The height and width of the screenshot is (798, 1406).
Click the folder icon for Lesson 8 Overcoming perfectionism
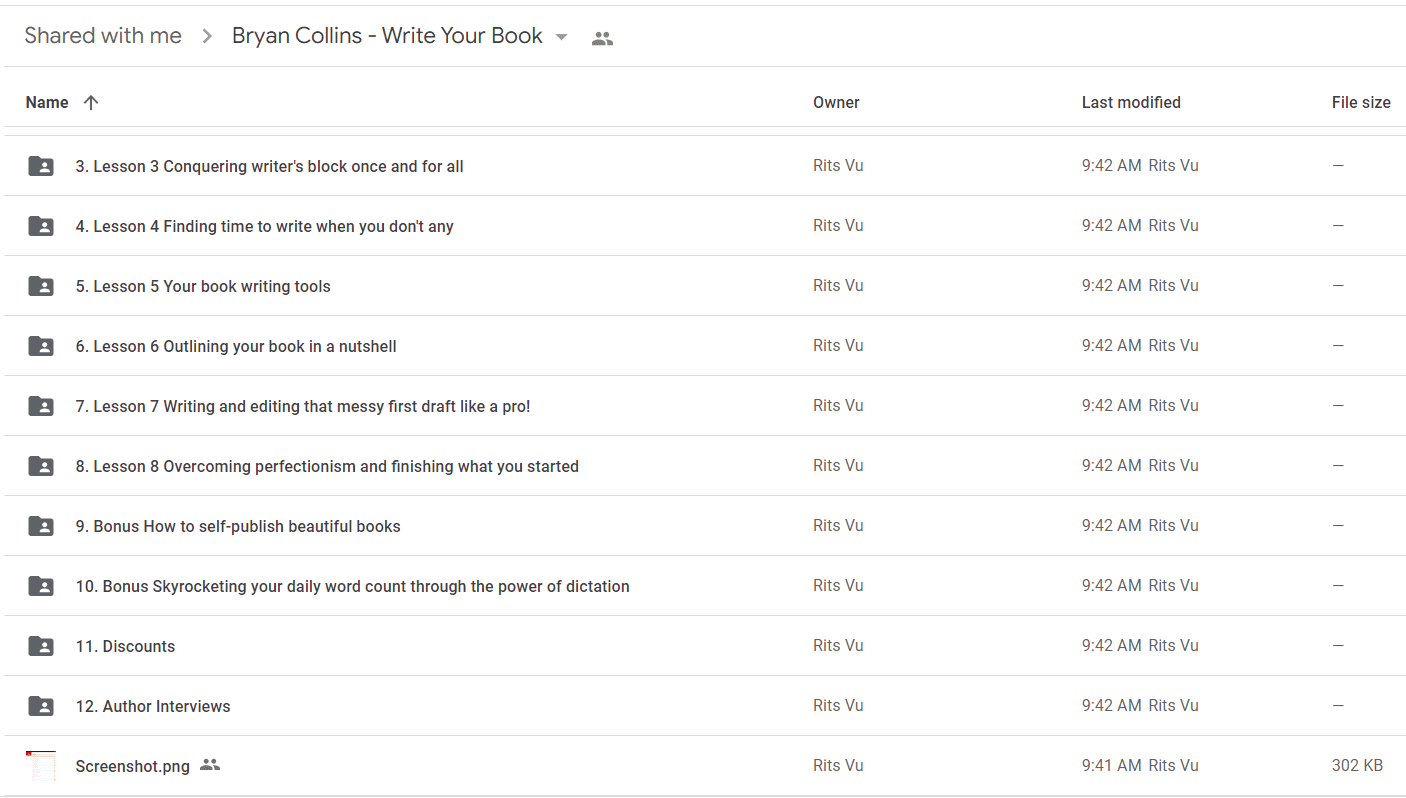[x=41, y=466]
